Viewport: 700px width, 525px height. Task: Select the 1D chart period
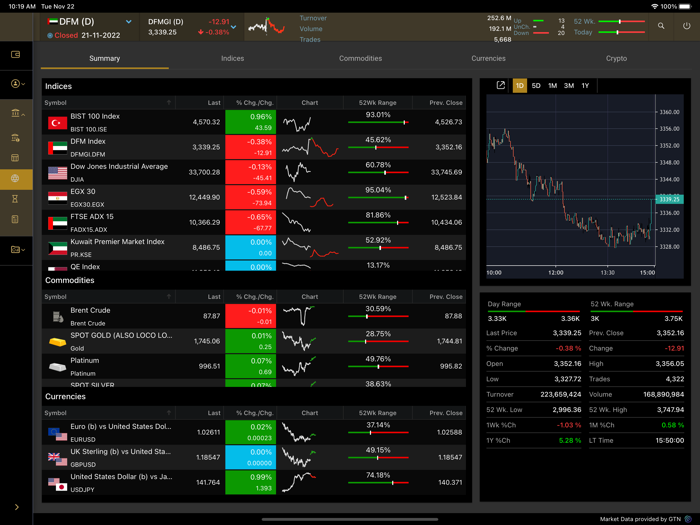tap(520, 86)
